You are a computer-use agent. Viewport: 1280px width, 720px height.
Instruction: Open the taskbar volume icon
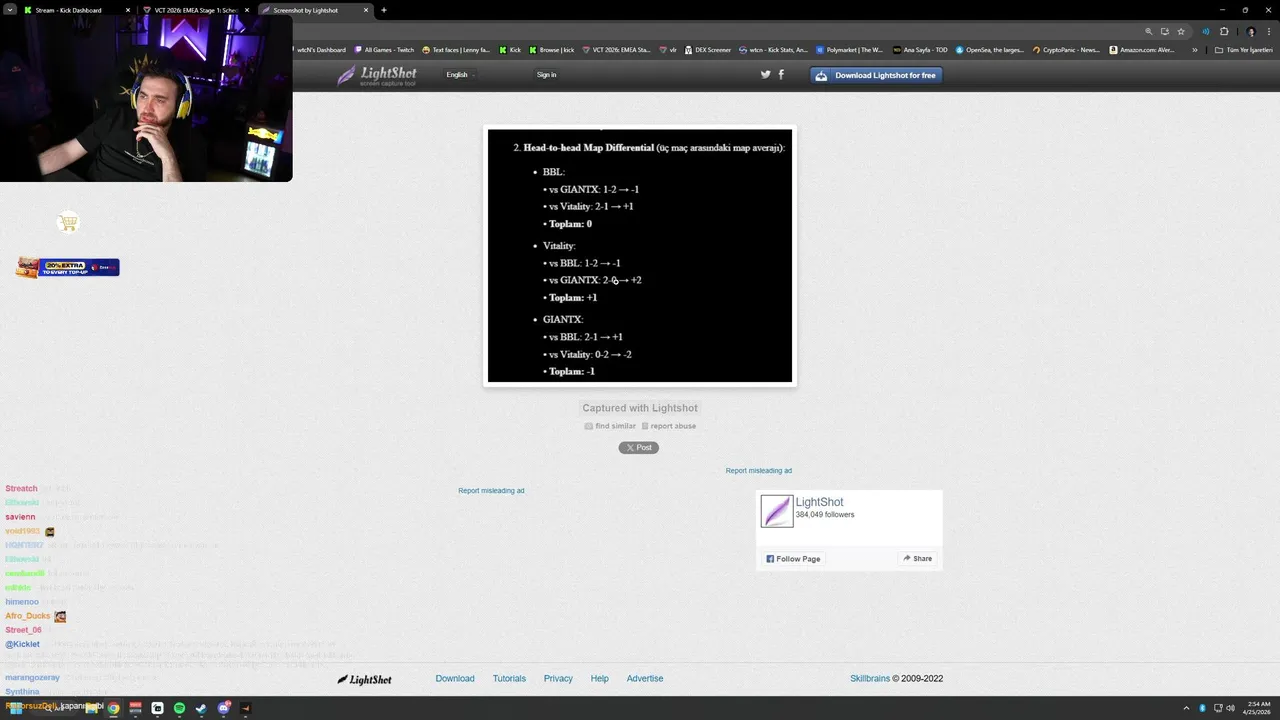click(1230, 708)
